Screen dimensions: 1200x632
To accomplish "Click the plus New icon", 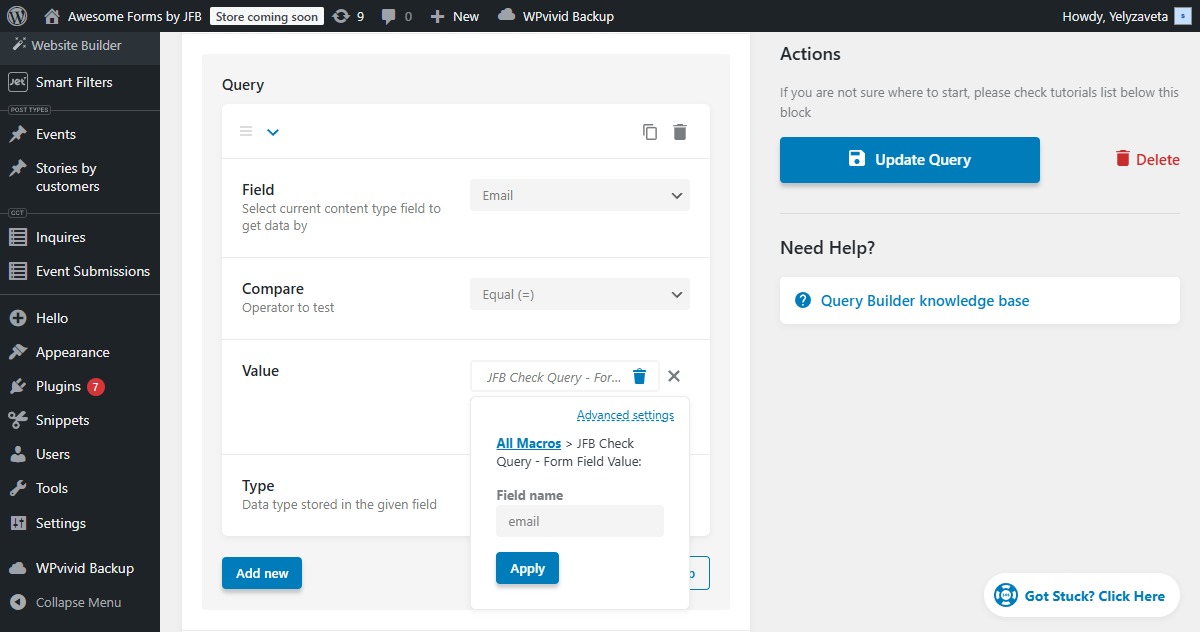I will (x=437, y=17).
